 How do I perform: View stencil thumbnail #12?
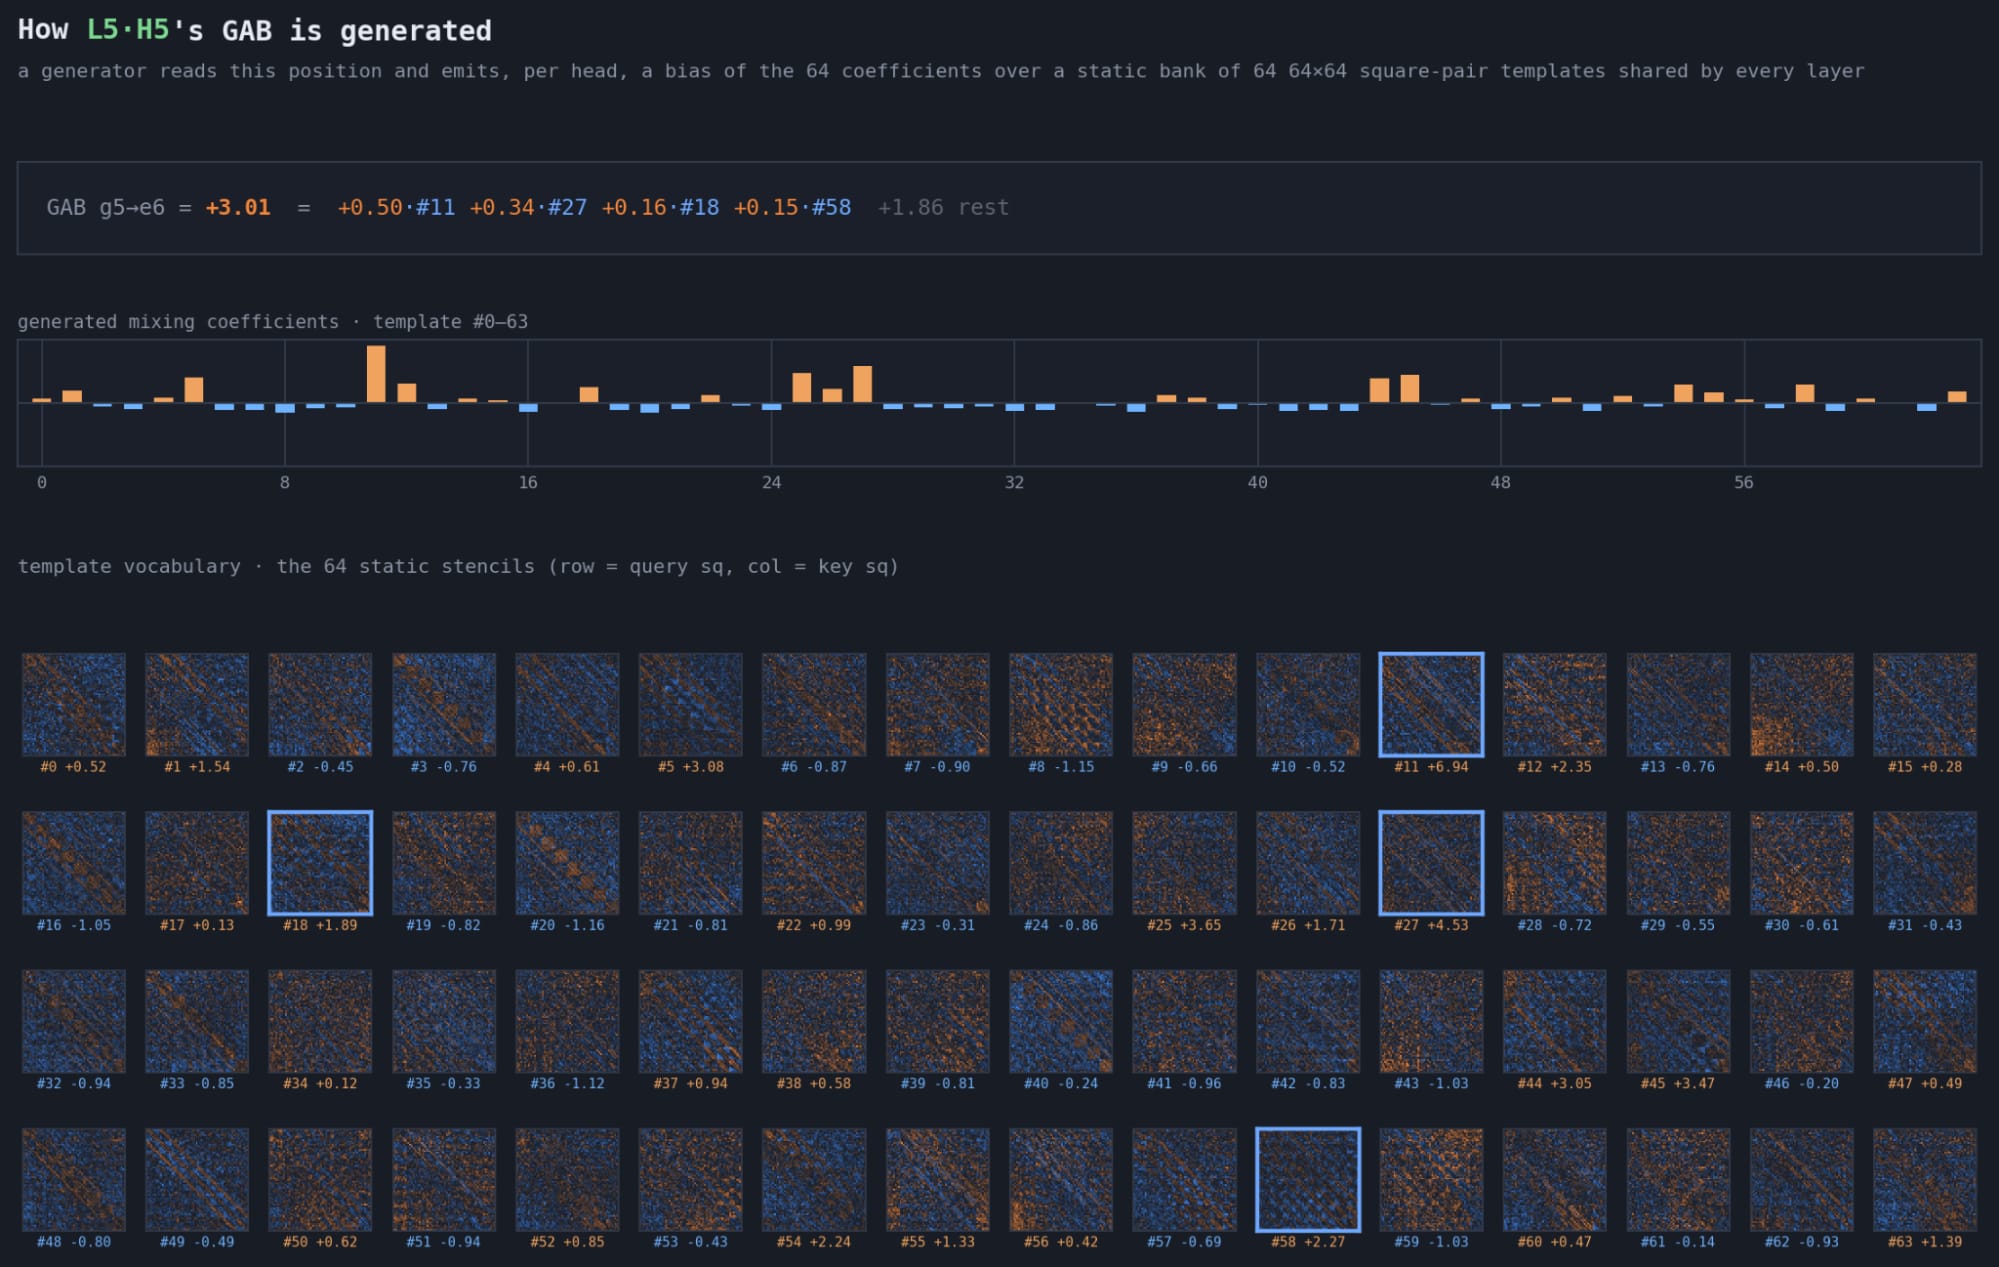(x=1555, y=705)
